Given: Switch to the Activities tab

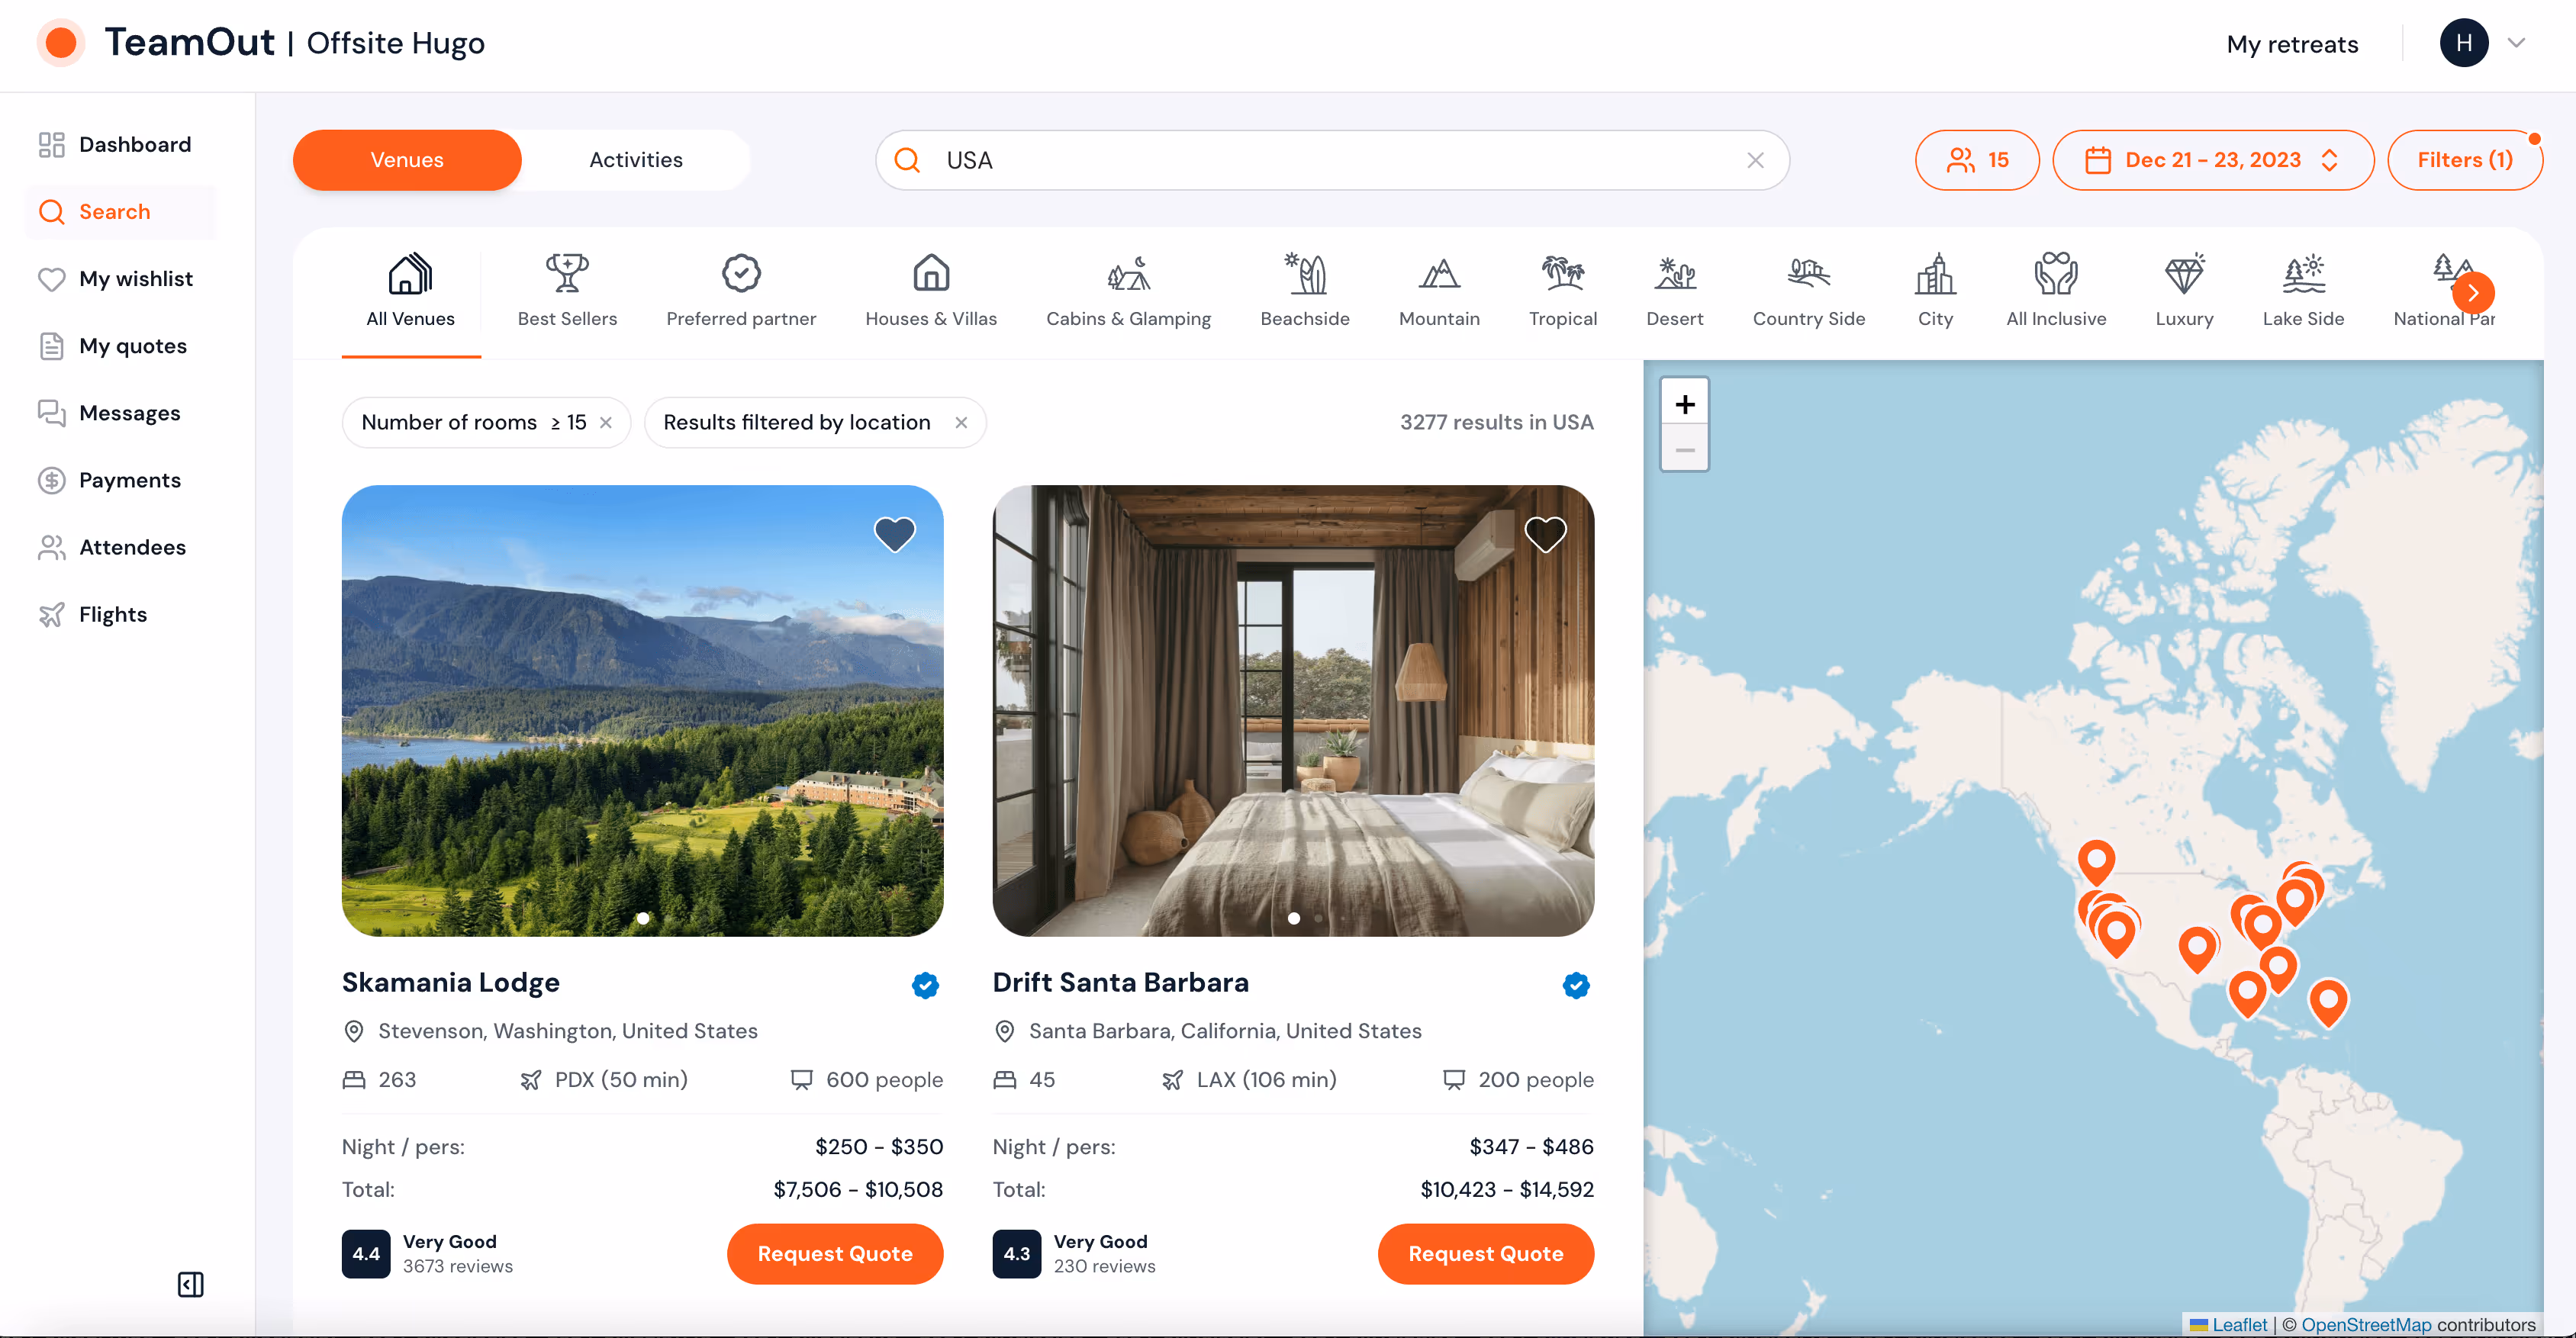Looking at the screenshot, I should click(x=636, y=160).
